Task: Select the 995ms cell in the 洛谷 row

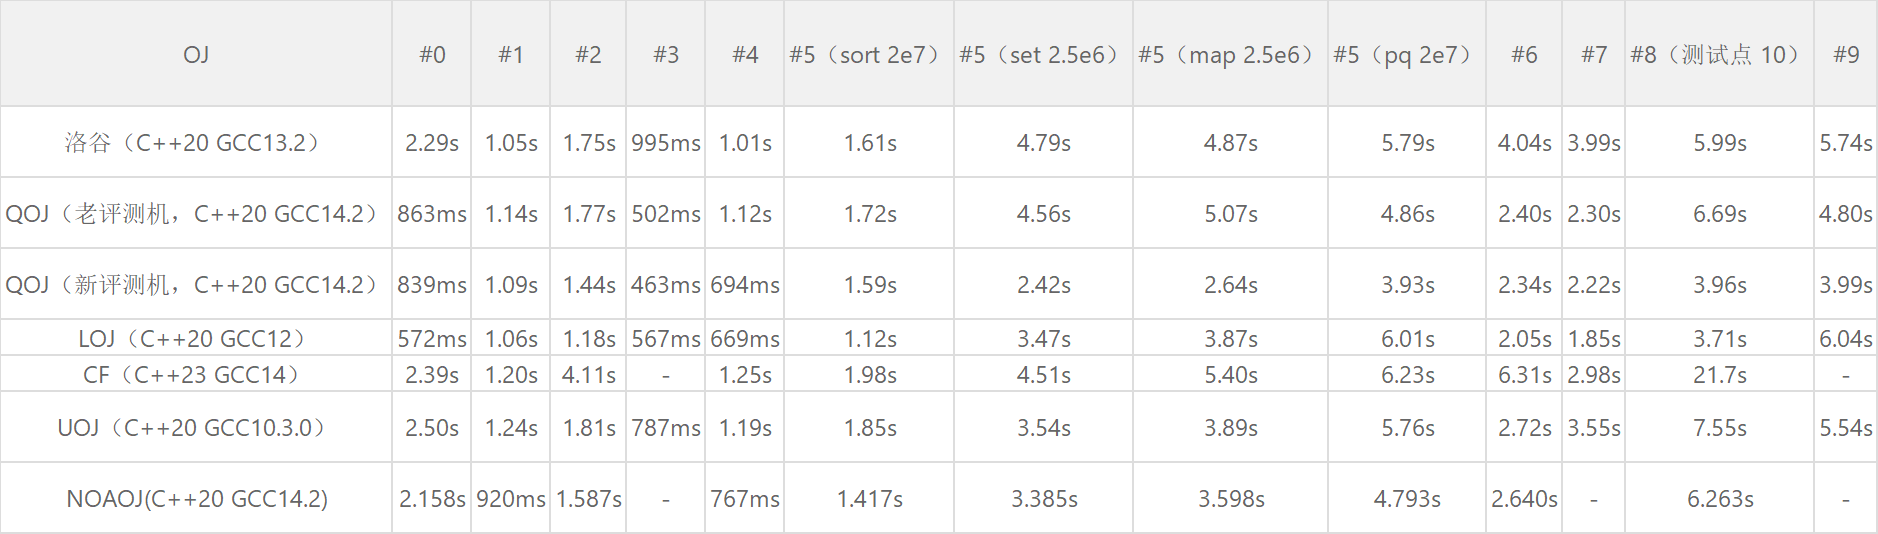Action: click(665, 143)
